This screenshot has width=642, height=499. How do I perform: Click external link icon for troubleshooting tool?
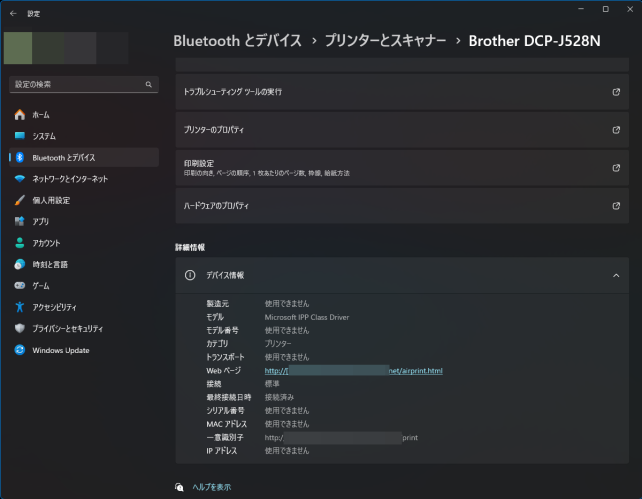616,92
